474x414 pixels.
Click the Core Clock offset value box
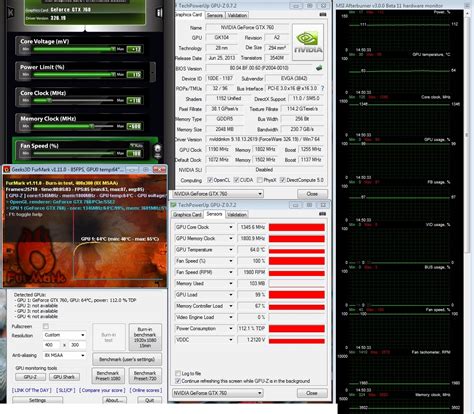pos(134,100)
